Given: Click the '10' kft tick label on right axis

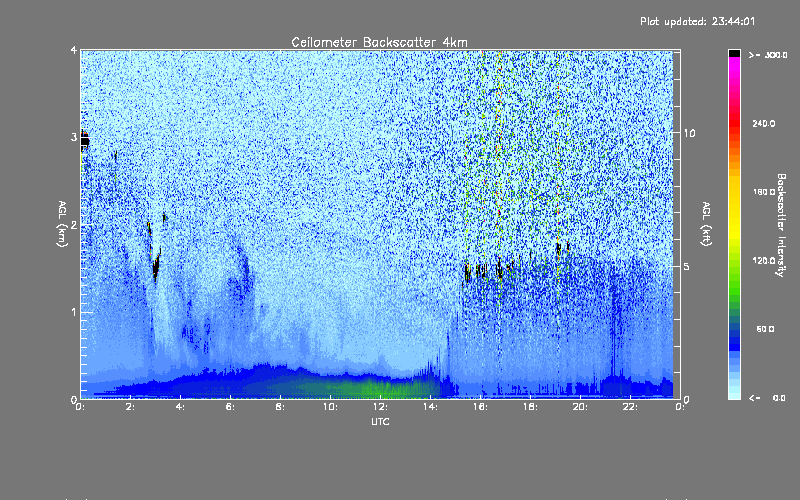Looking at the screenshot, I should (x=689, y=133).
